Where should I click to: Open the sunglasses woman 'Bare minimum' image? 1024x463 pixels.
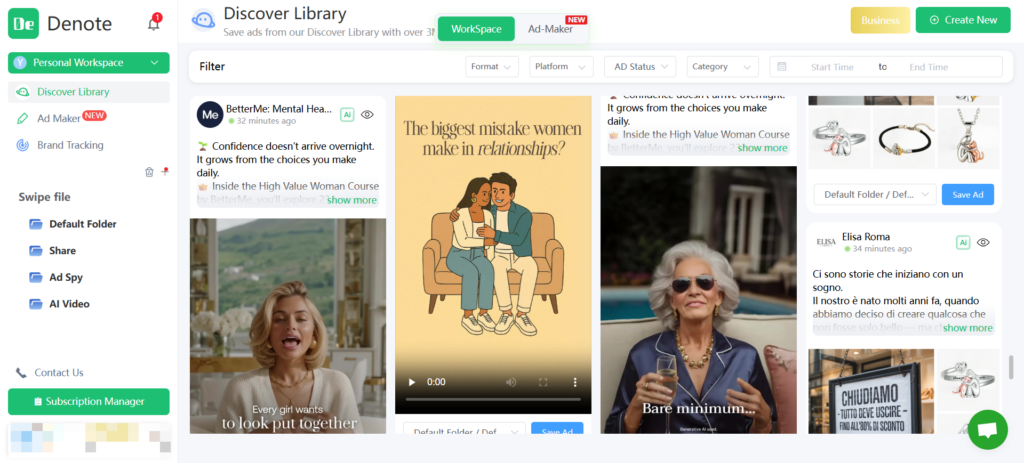pos(699,300)
